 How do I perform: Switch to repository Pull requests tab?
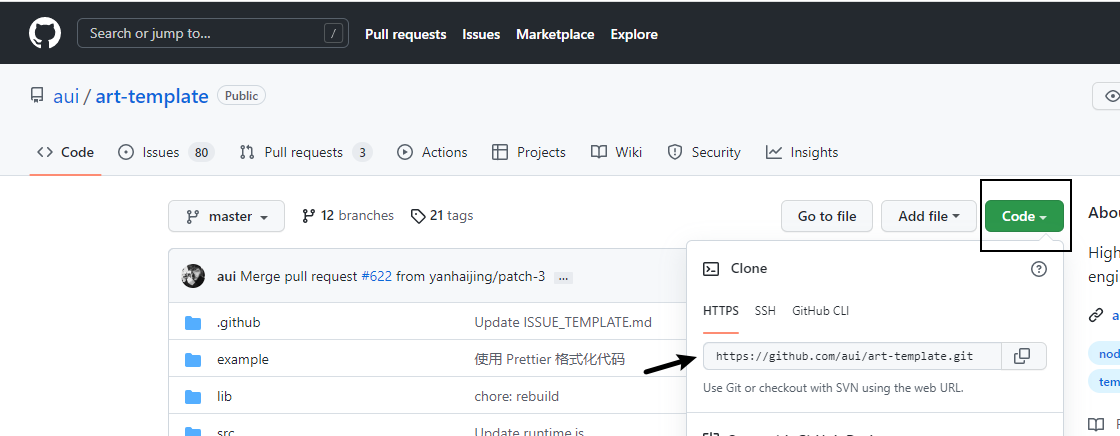305,152
